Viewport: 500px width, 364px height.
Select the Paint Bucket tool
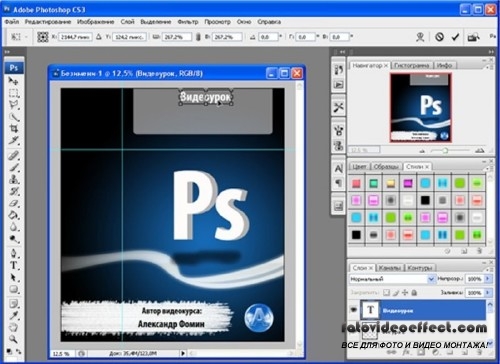[x=13, y=215]
